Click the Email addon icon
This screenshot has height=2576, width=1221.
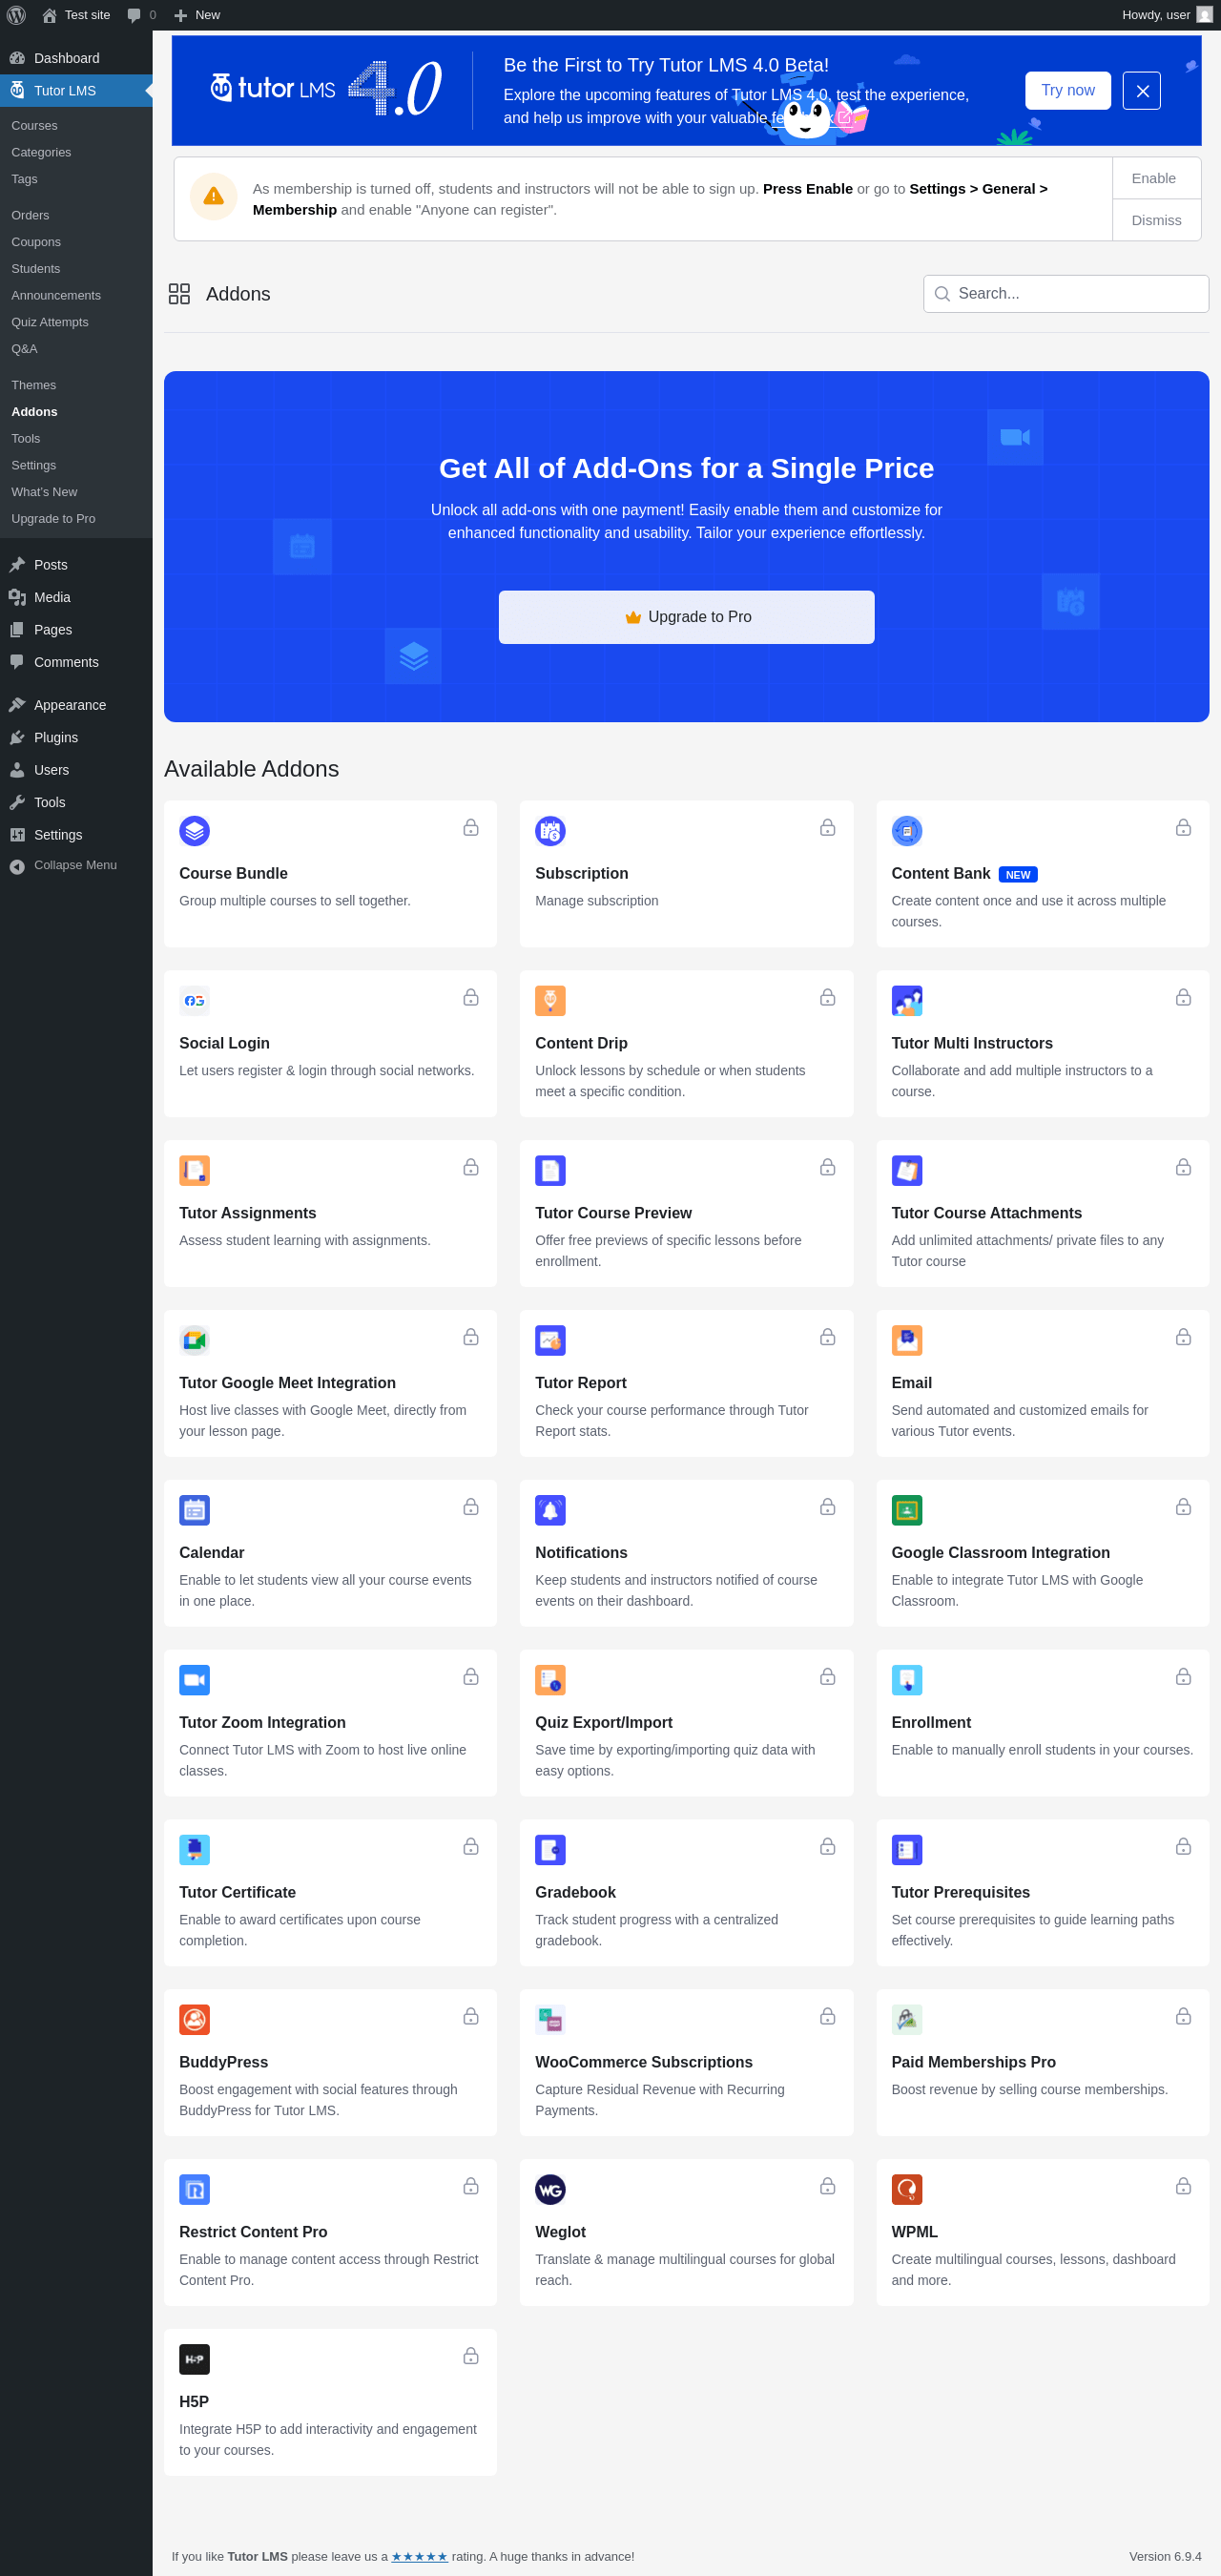pyautogui.click(x=906, y=1340)
